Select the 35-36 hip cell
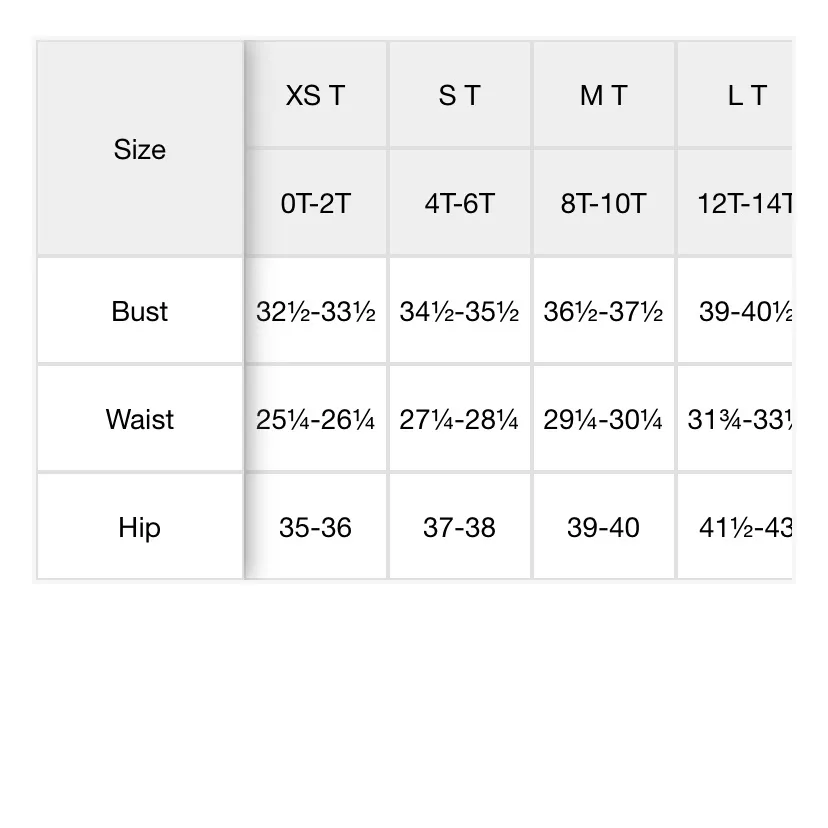 (x=316, y=527)
